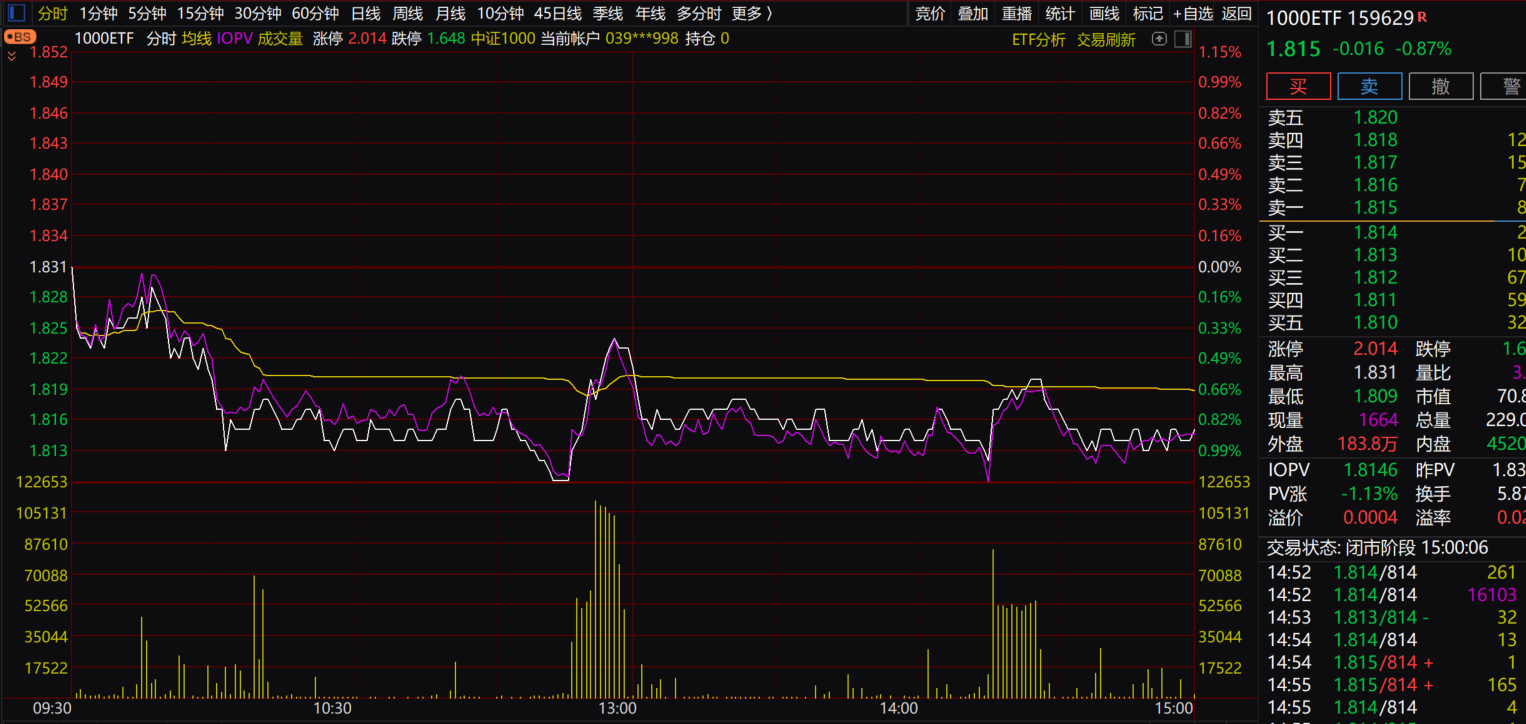The width and height of the screenshot is (1526, 724).
Task: Click the orange BS signal badge
Action: pyautogui.click(x=19, y=37)
